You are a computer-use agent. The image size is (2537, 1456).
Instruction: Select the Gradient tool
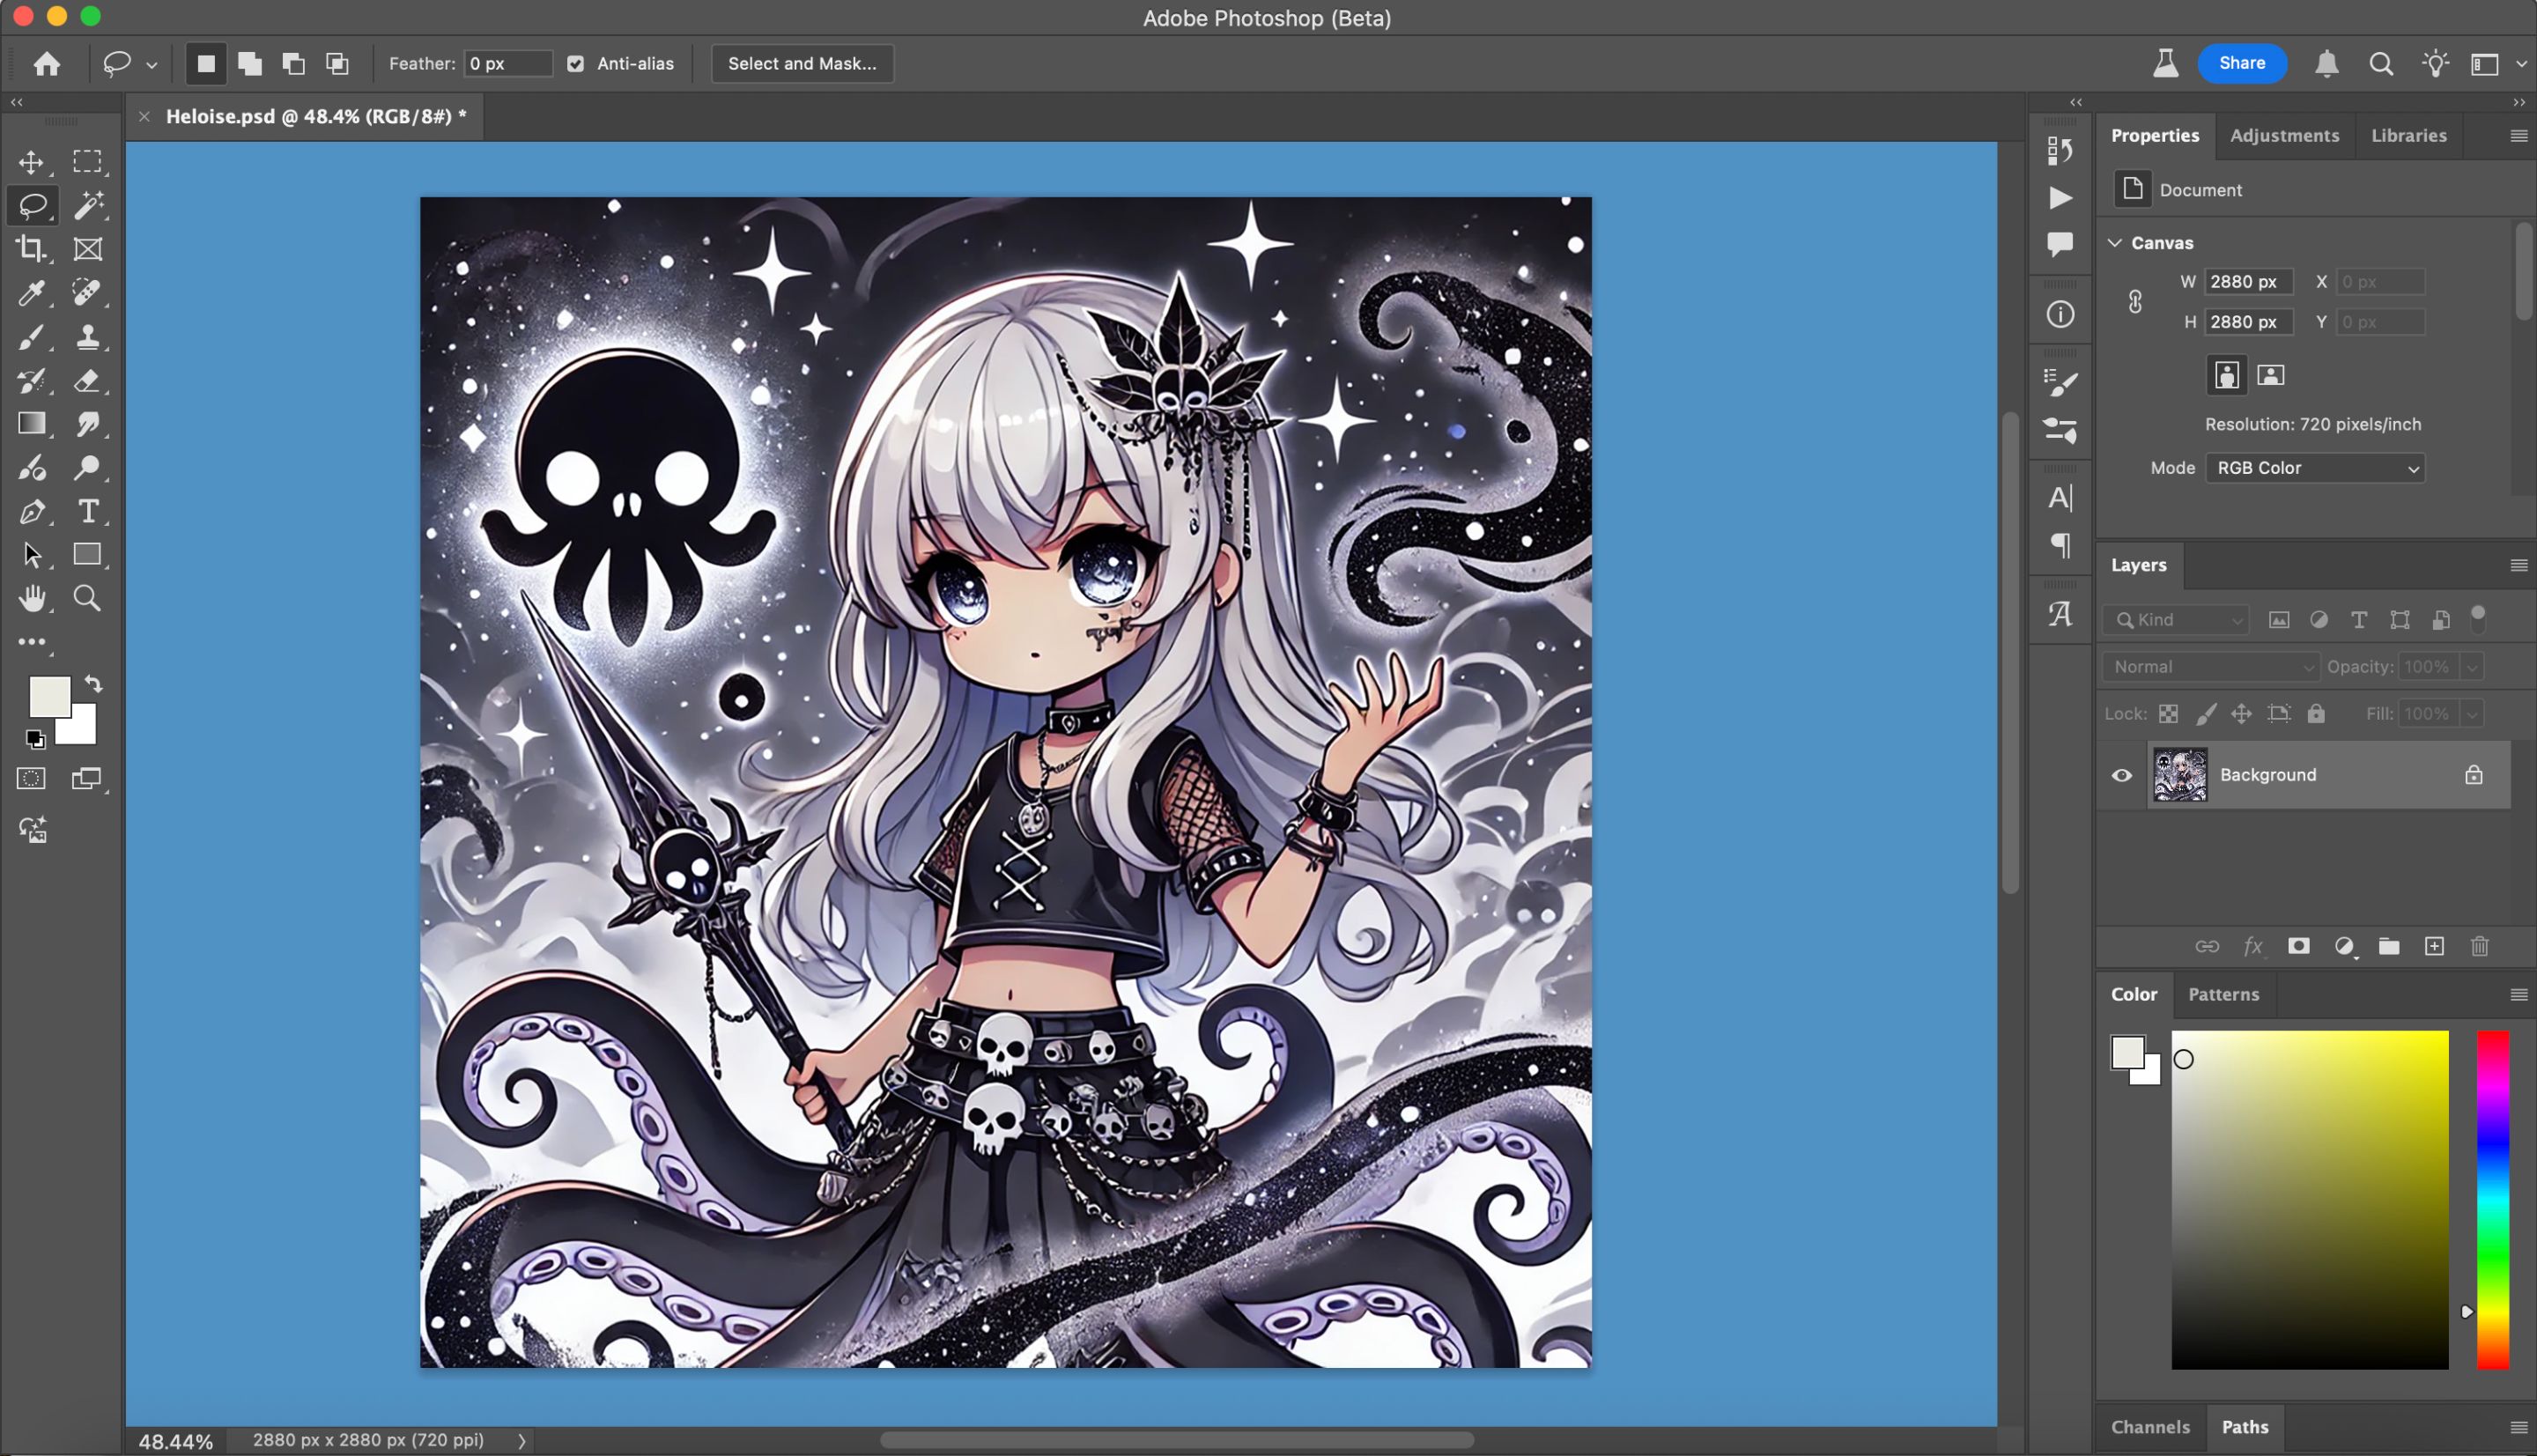[x=31, y=424]
